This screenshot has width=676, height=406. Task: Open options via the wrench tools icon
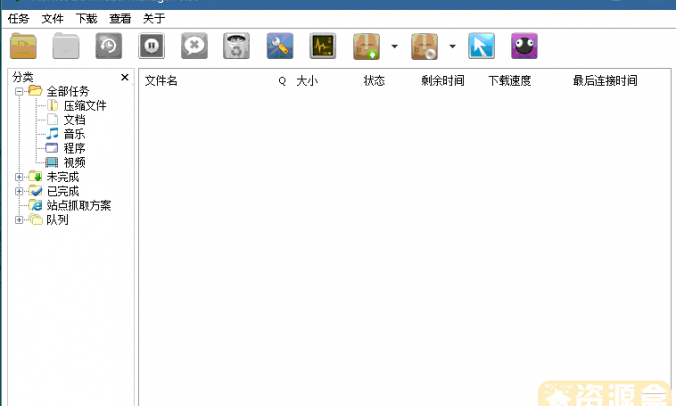280,46
